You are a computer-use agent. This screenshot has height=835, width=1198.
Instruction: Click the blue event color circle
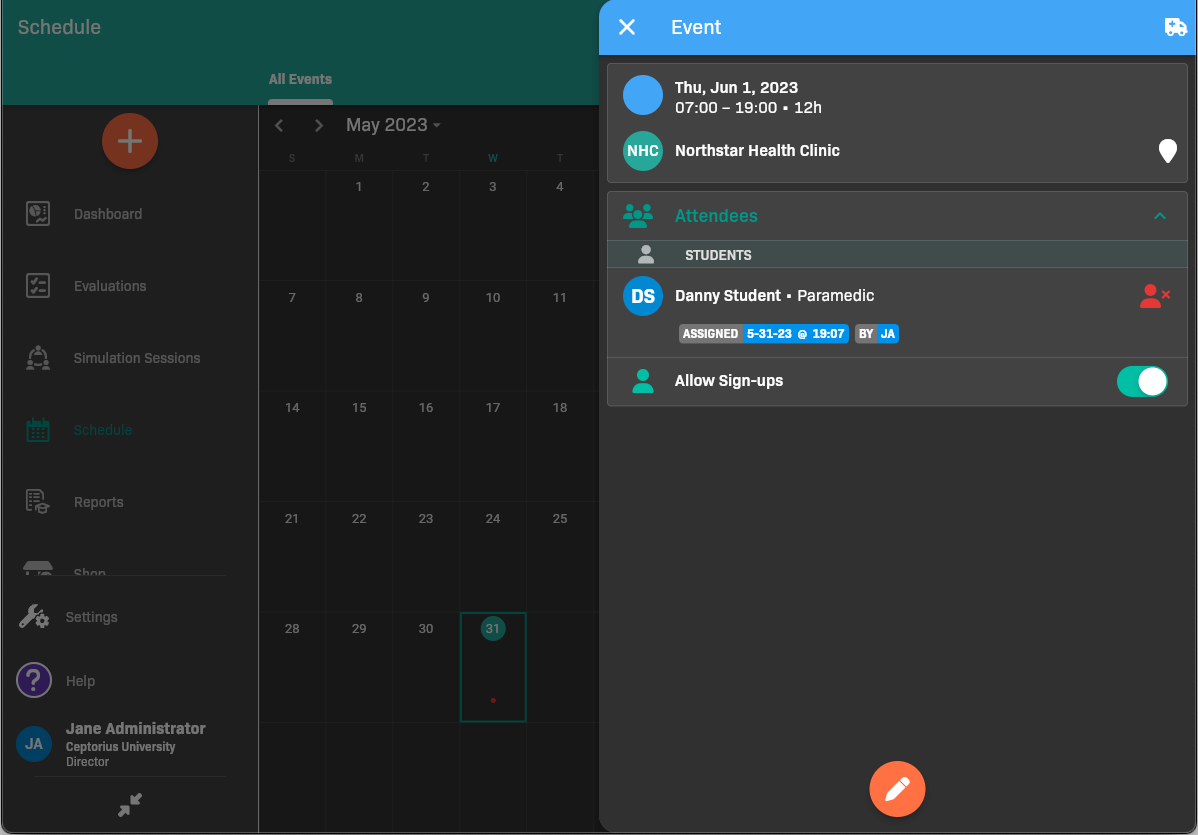tap(643, 95)
